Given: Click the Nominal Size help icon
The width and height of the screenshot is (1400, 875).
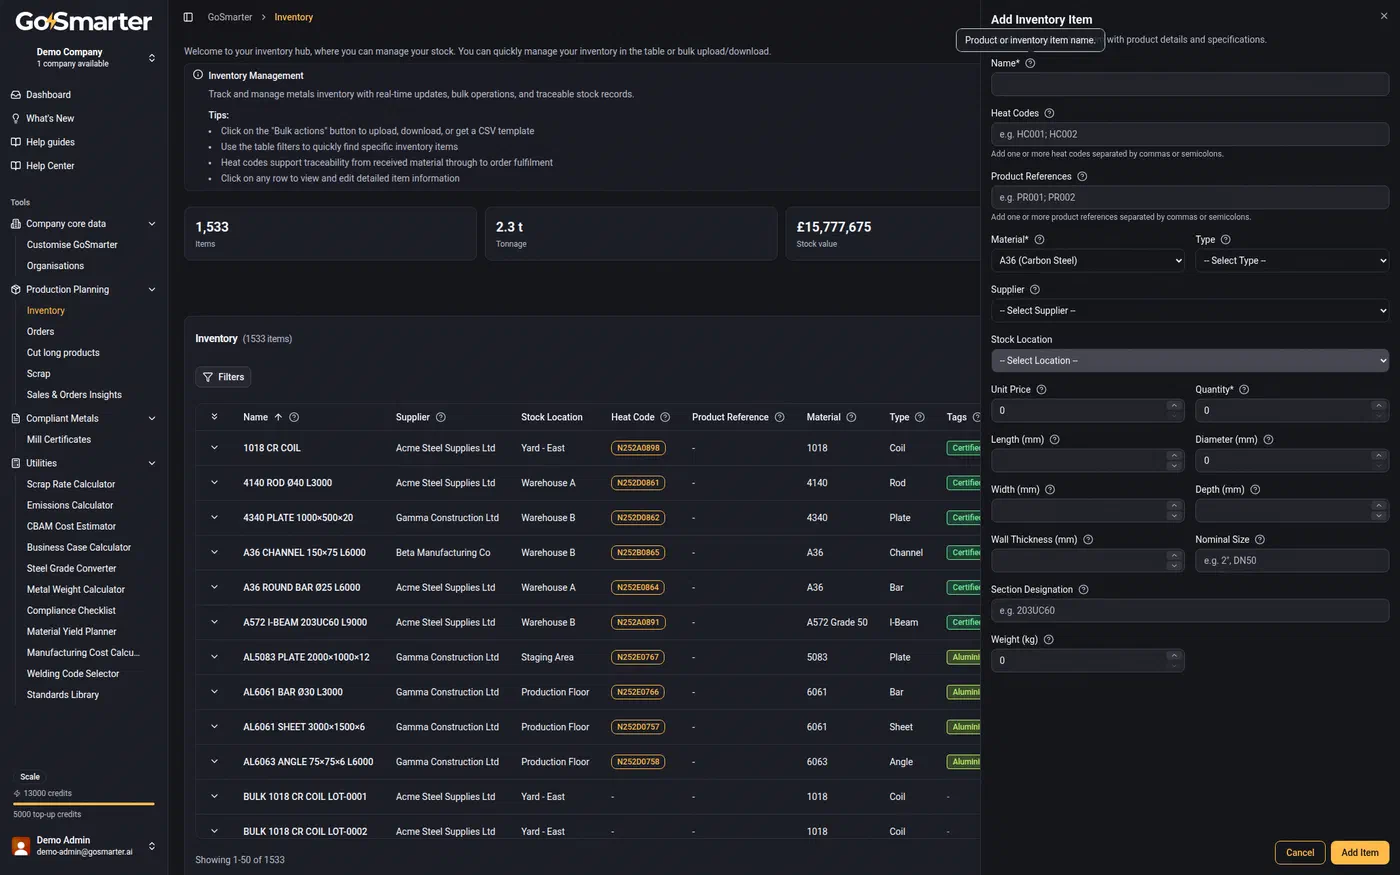Looking at the screenshot, I should point(1260,539).
